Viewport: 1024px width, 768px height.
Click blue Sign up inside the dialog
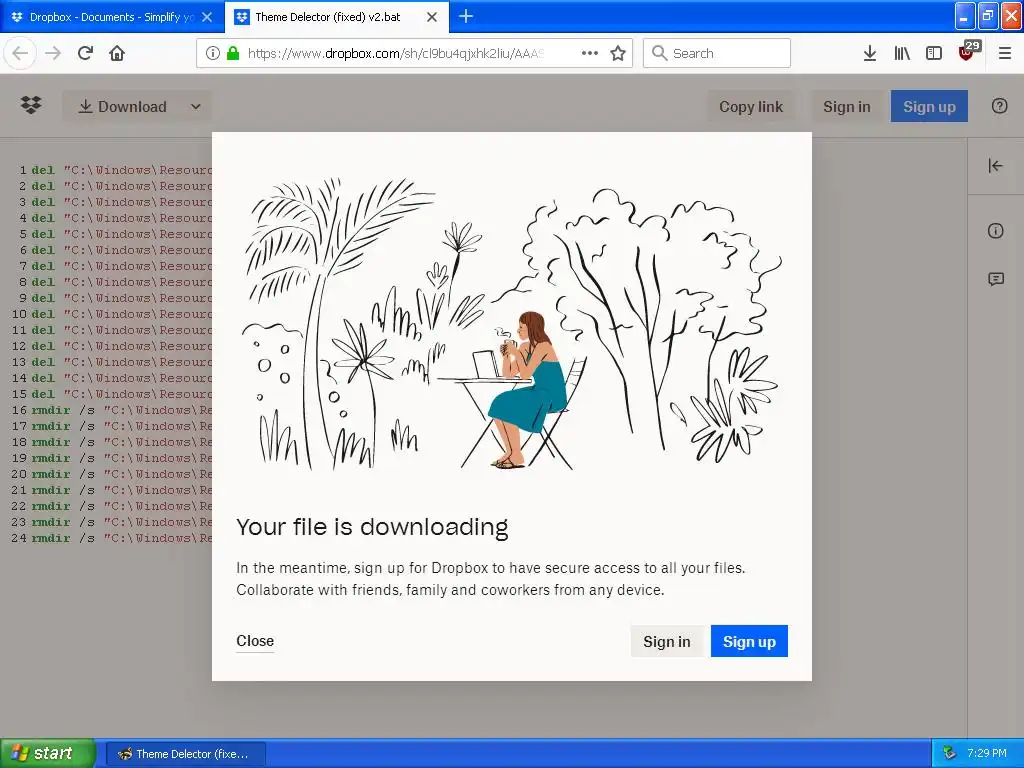pos(749,641)
